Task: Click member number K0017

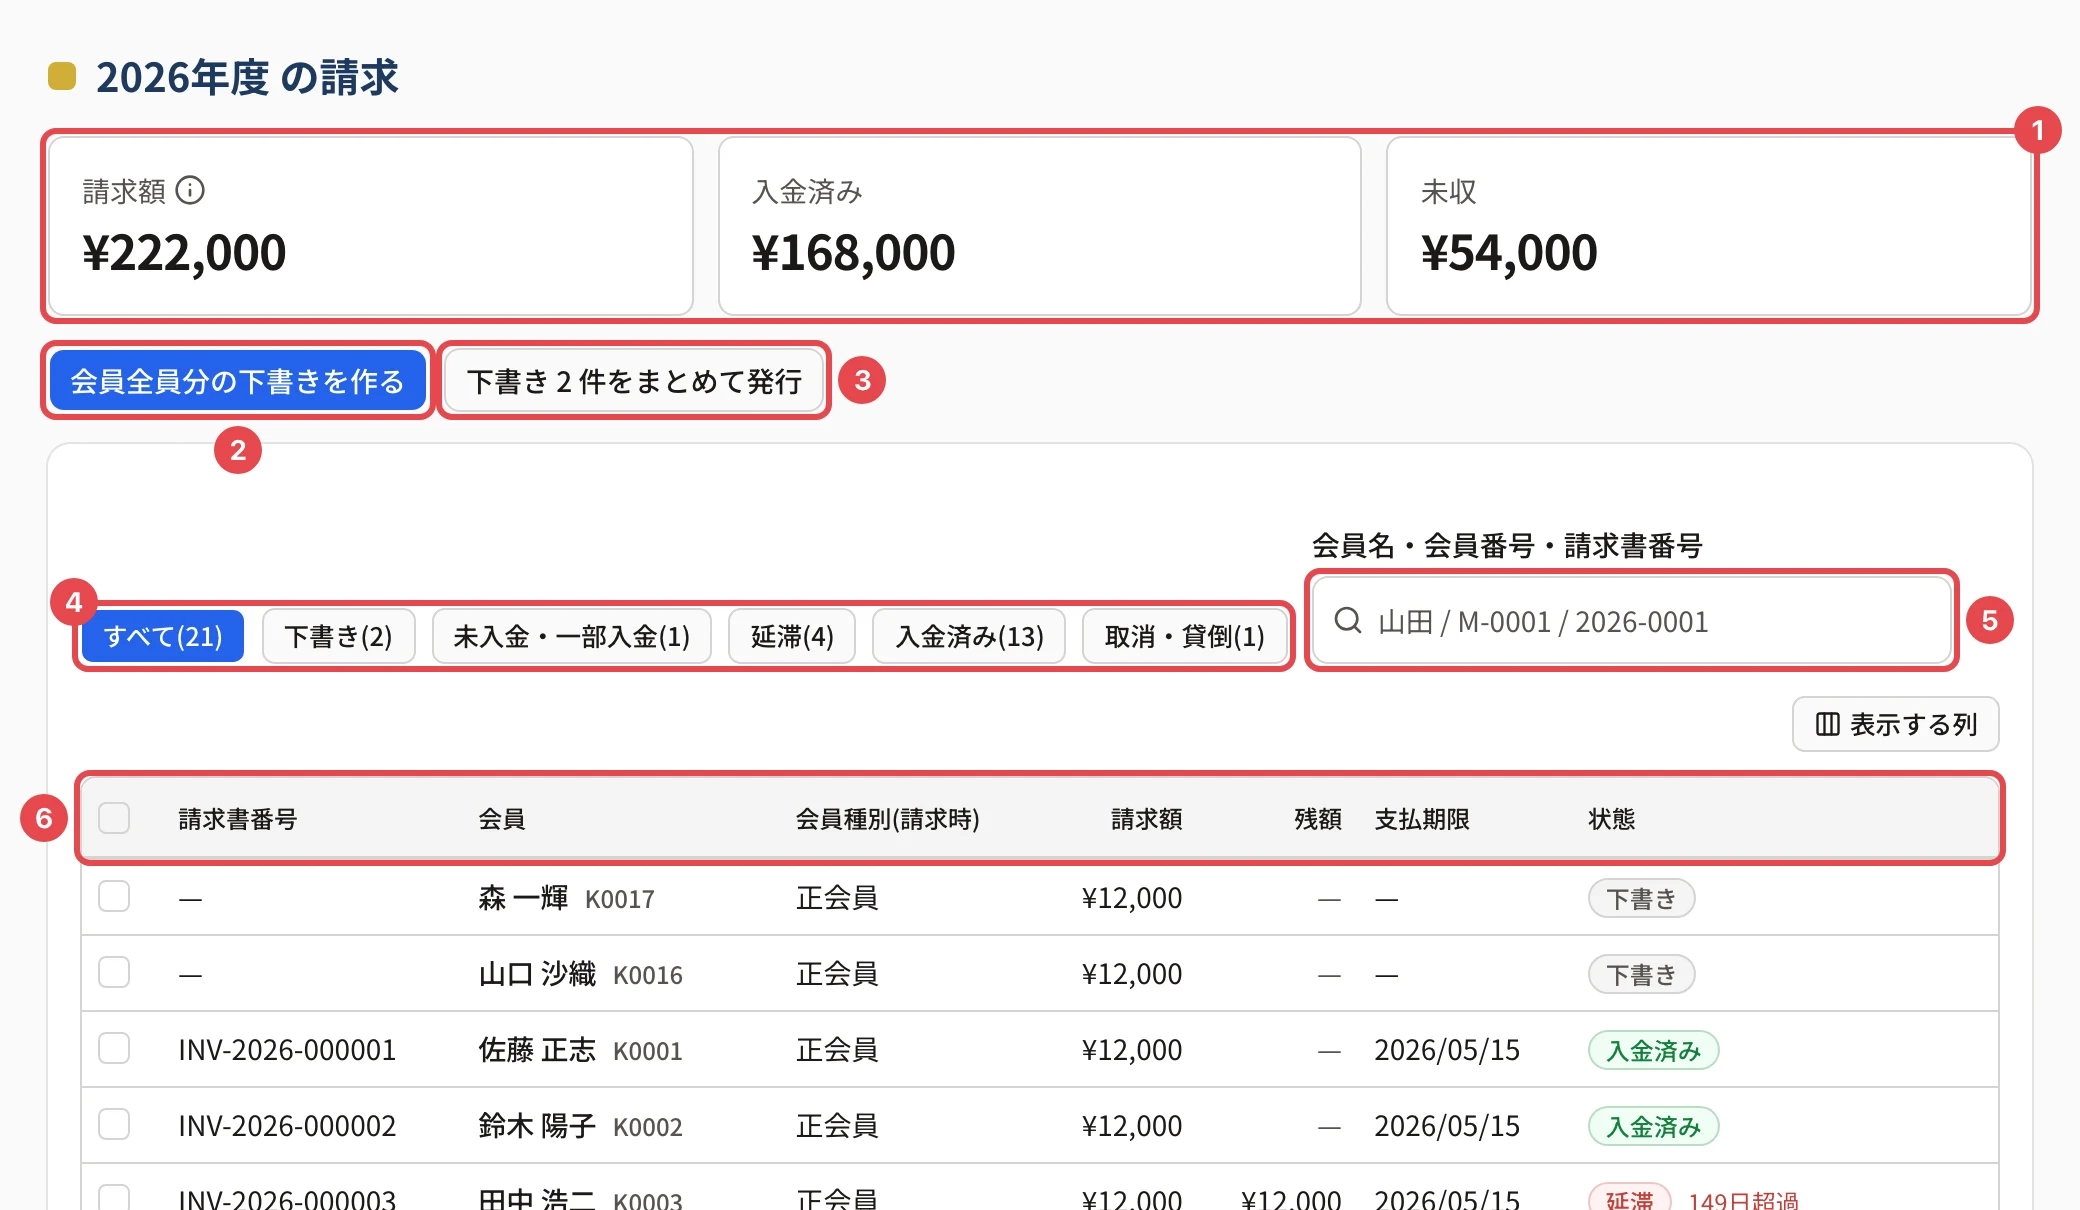Action: [x=620, y=899]
